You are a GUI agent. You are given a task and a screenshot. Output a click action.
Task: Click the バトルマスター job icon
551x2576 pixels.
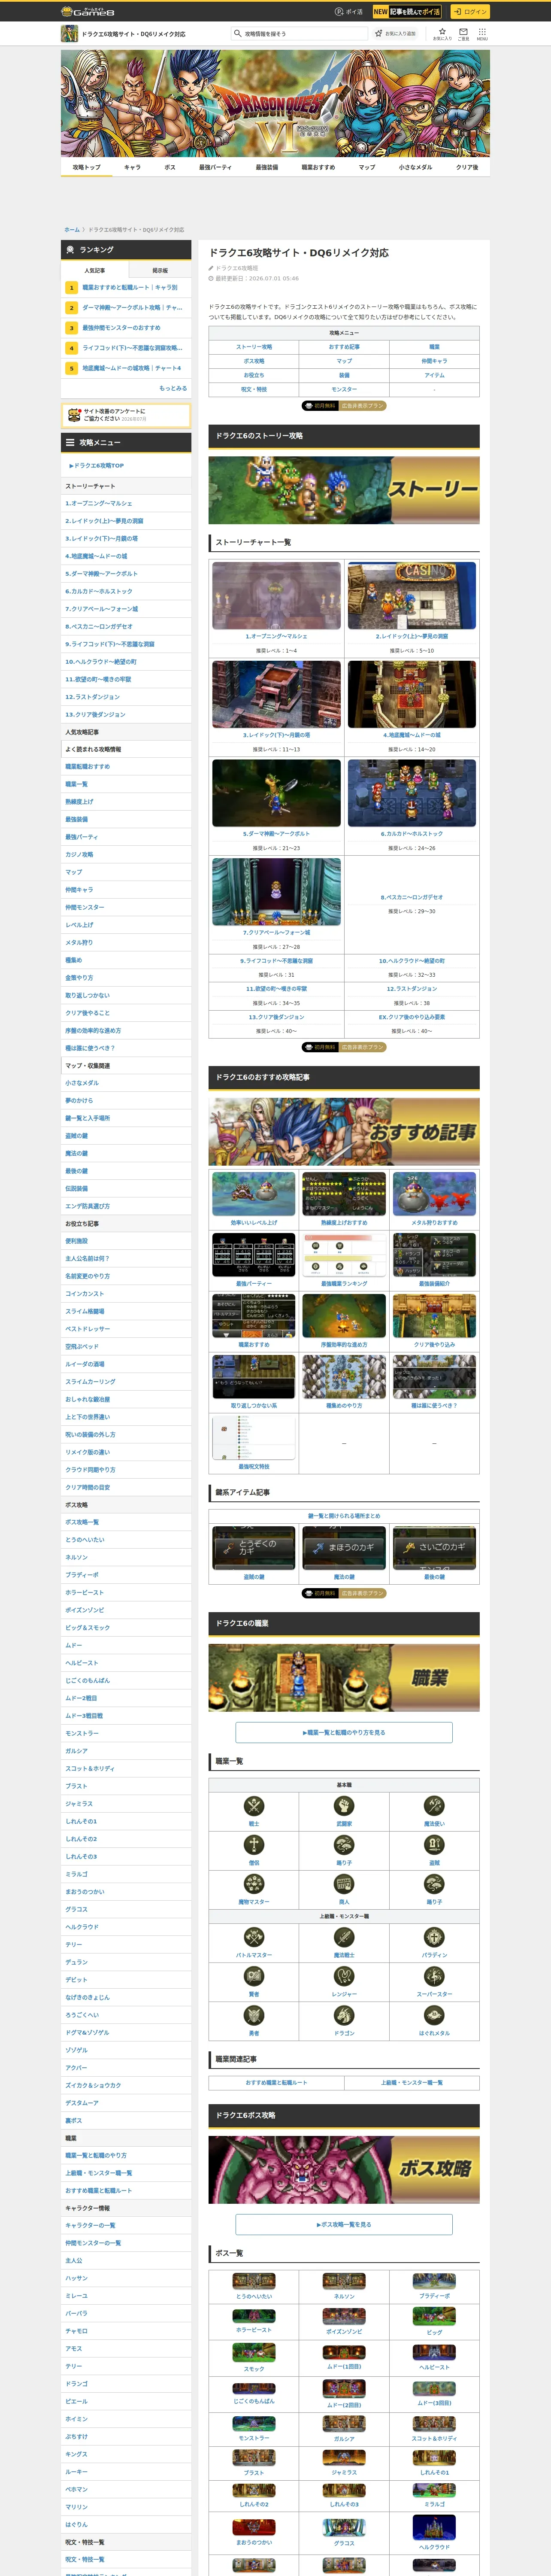[x=254, y=1937]
